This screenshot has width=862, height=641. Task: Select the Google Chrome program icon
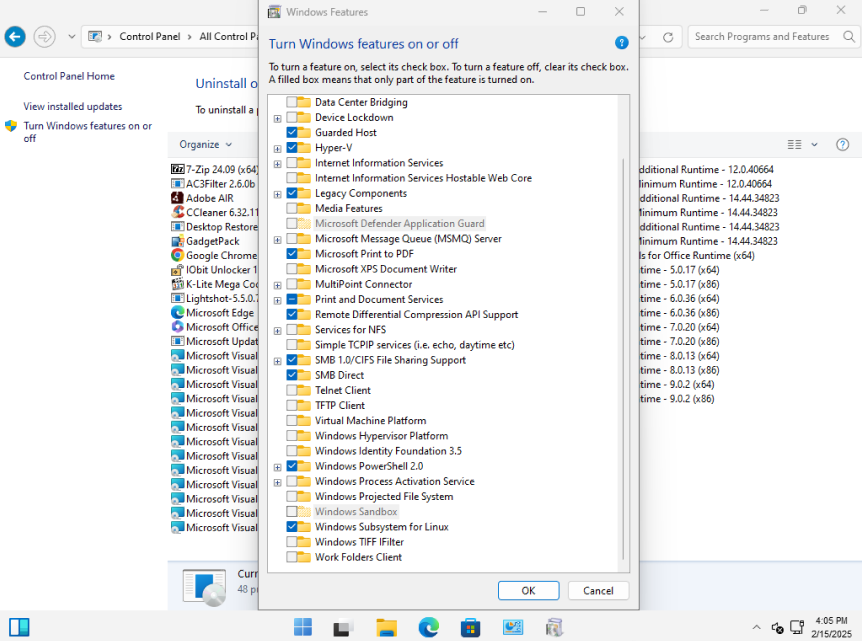178,255
